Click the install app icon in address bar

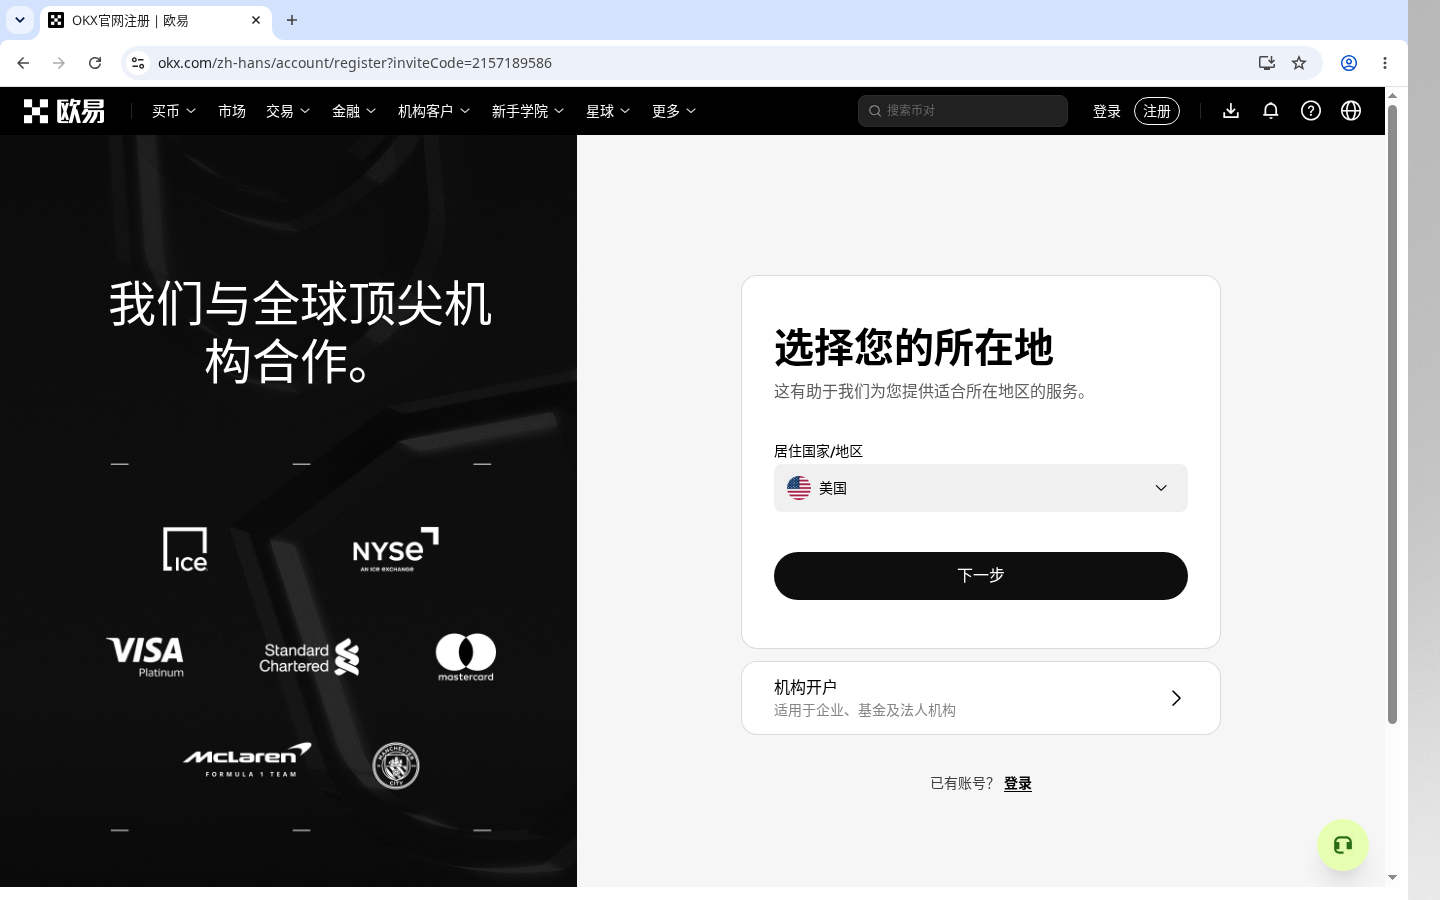[1267, 63]
